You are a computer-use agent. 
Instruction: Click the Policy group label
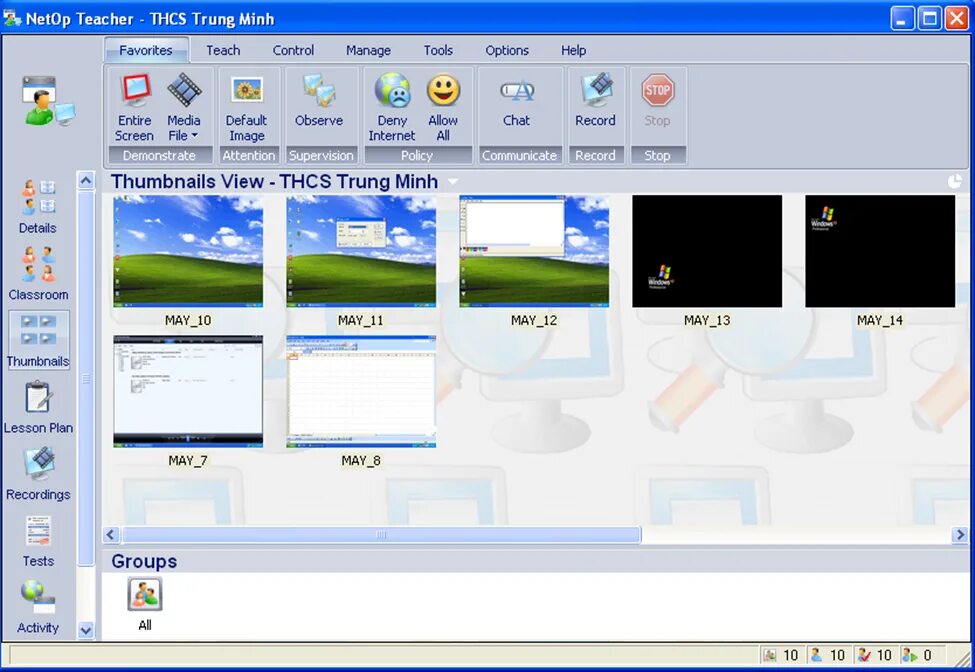pyautogui.click(x=417, y=155)
